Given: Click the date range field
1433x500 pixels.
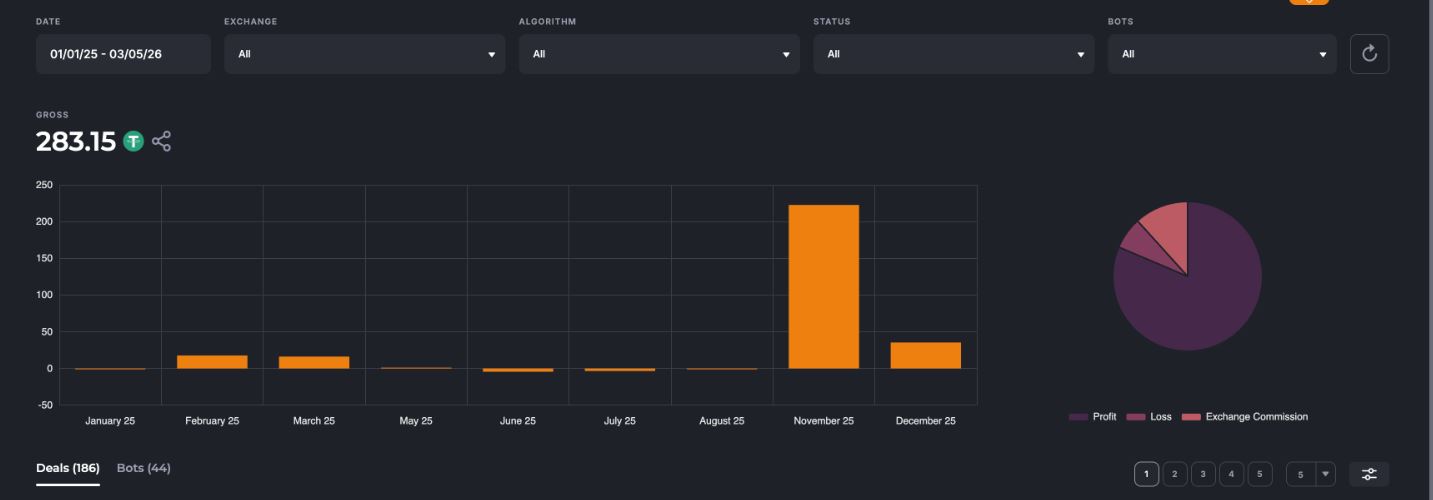Looking at the screenshot, I should (123, 54).
